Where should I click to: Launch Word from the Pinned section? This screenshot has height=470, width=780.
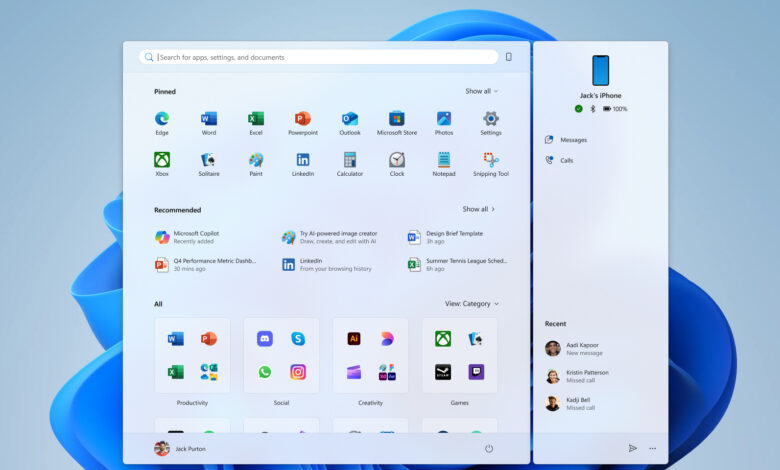point(209,122)
